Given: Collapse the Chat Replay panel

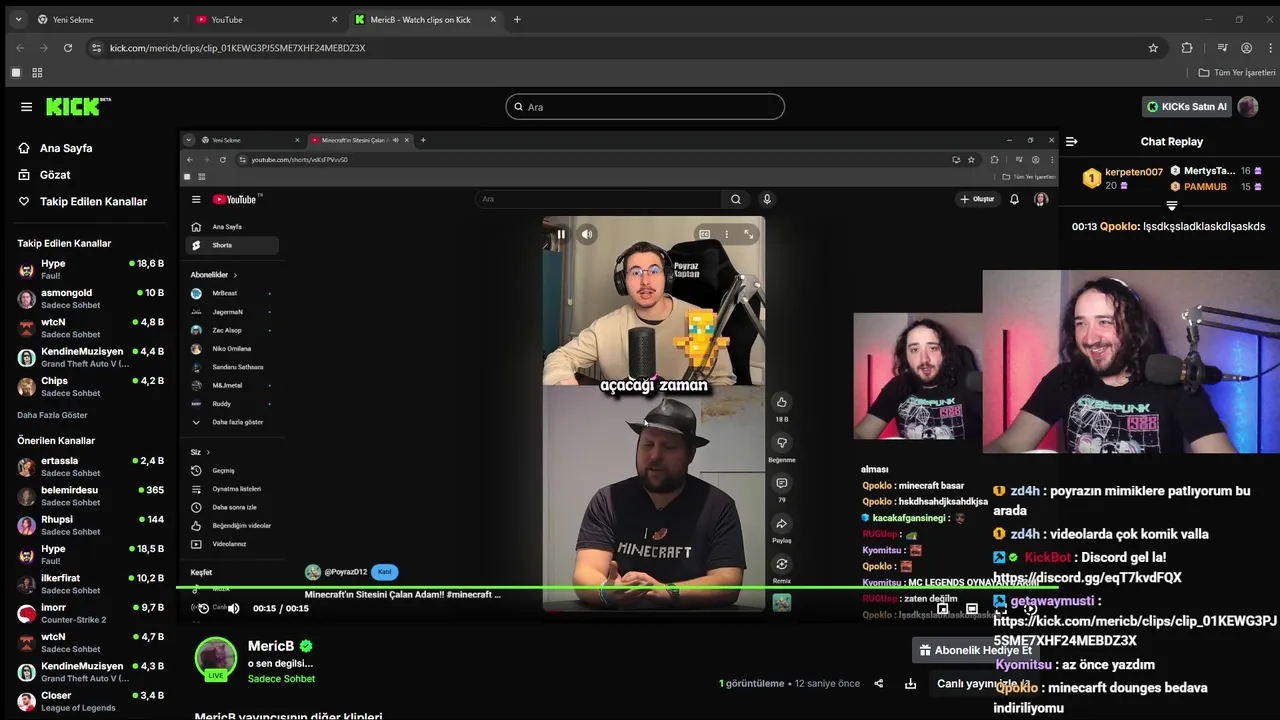Looking at the screenshot, I should (x=1071, y=142).
